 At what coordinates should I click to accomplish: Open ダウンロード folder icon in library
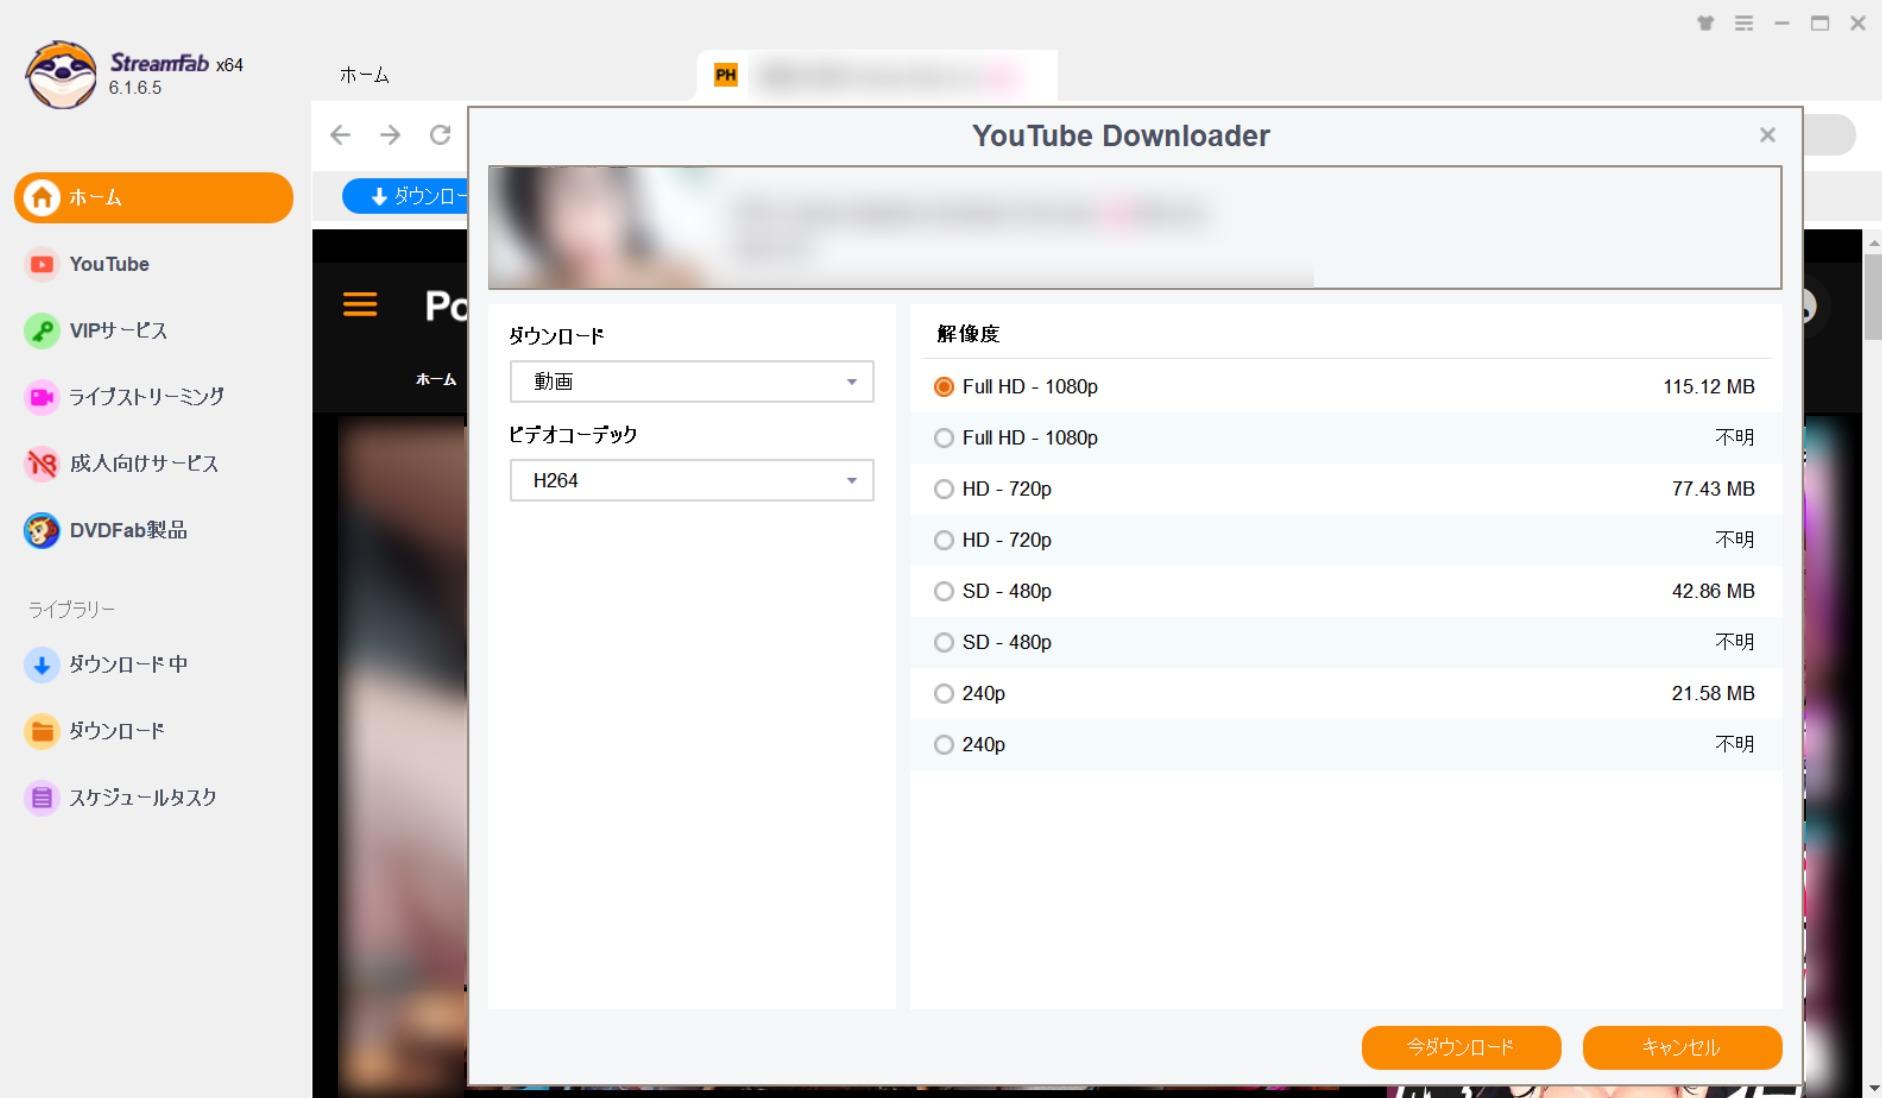pyautogui.click(x=42, y=731)
